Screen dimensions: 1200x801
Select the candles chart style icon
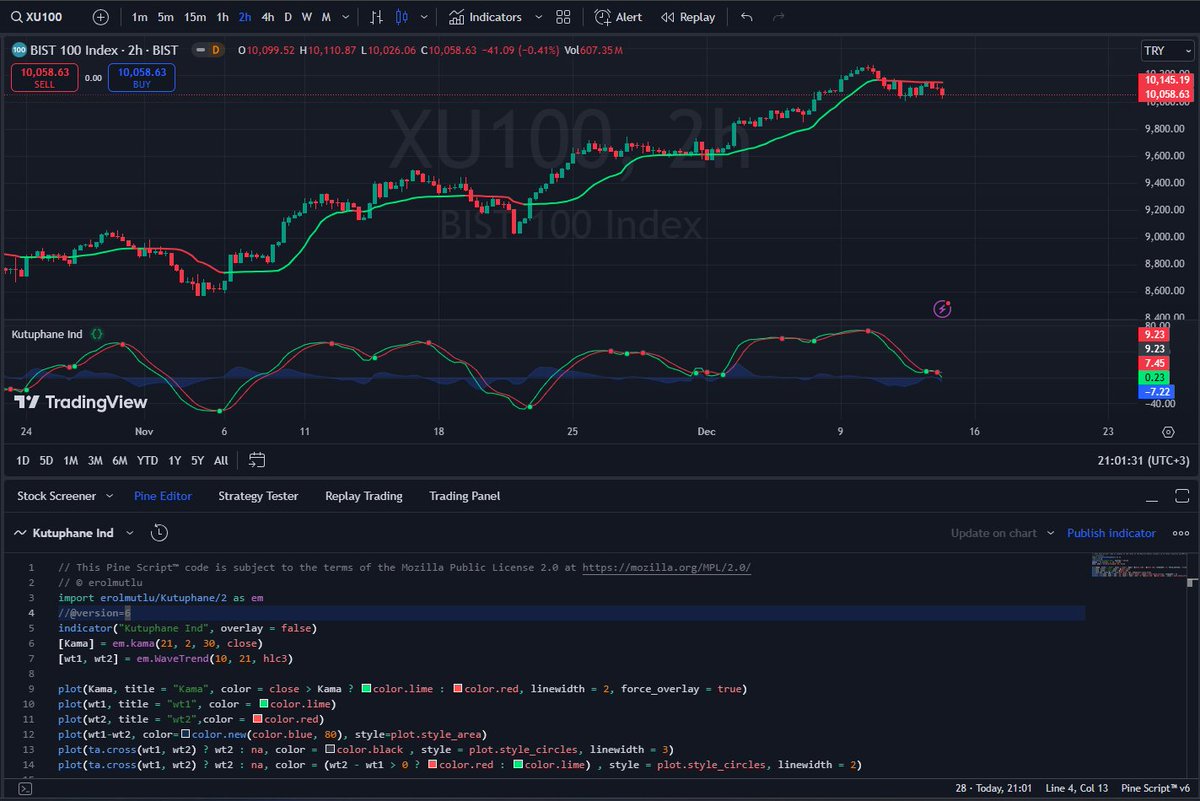[402, 17]
